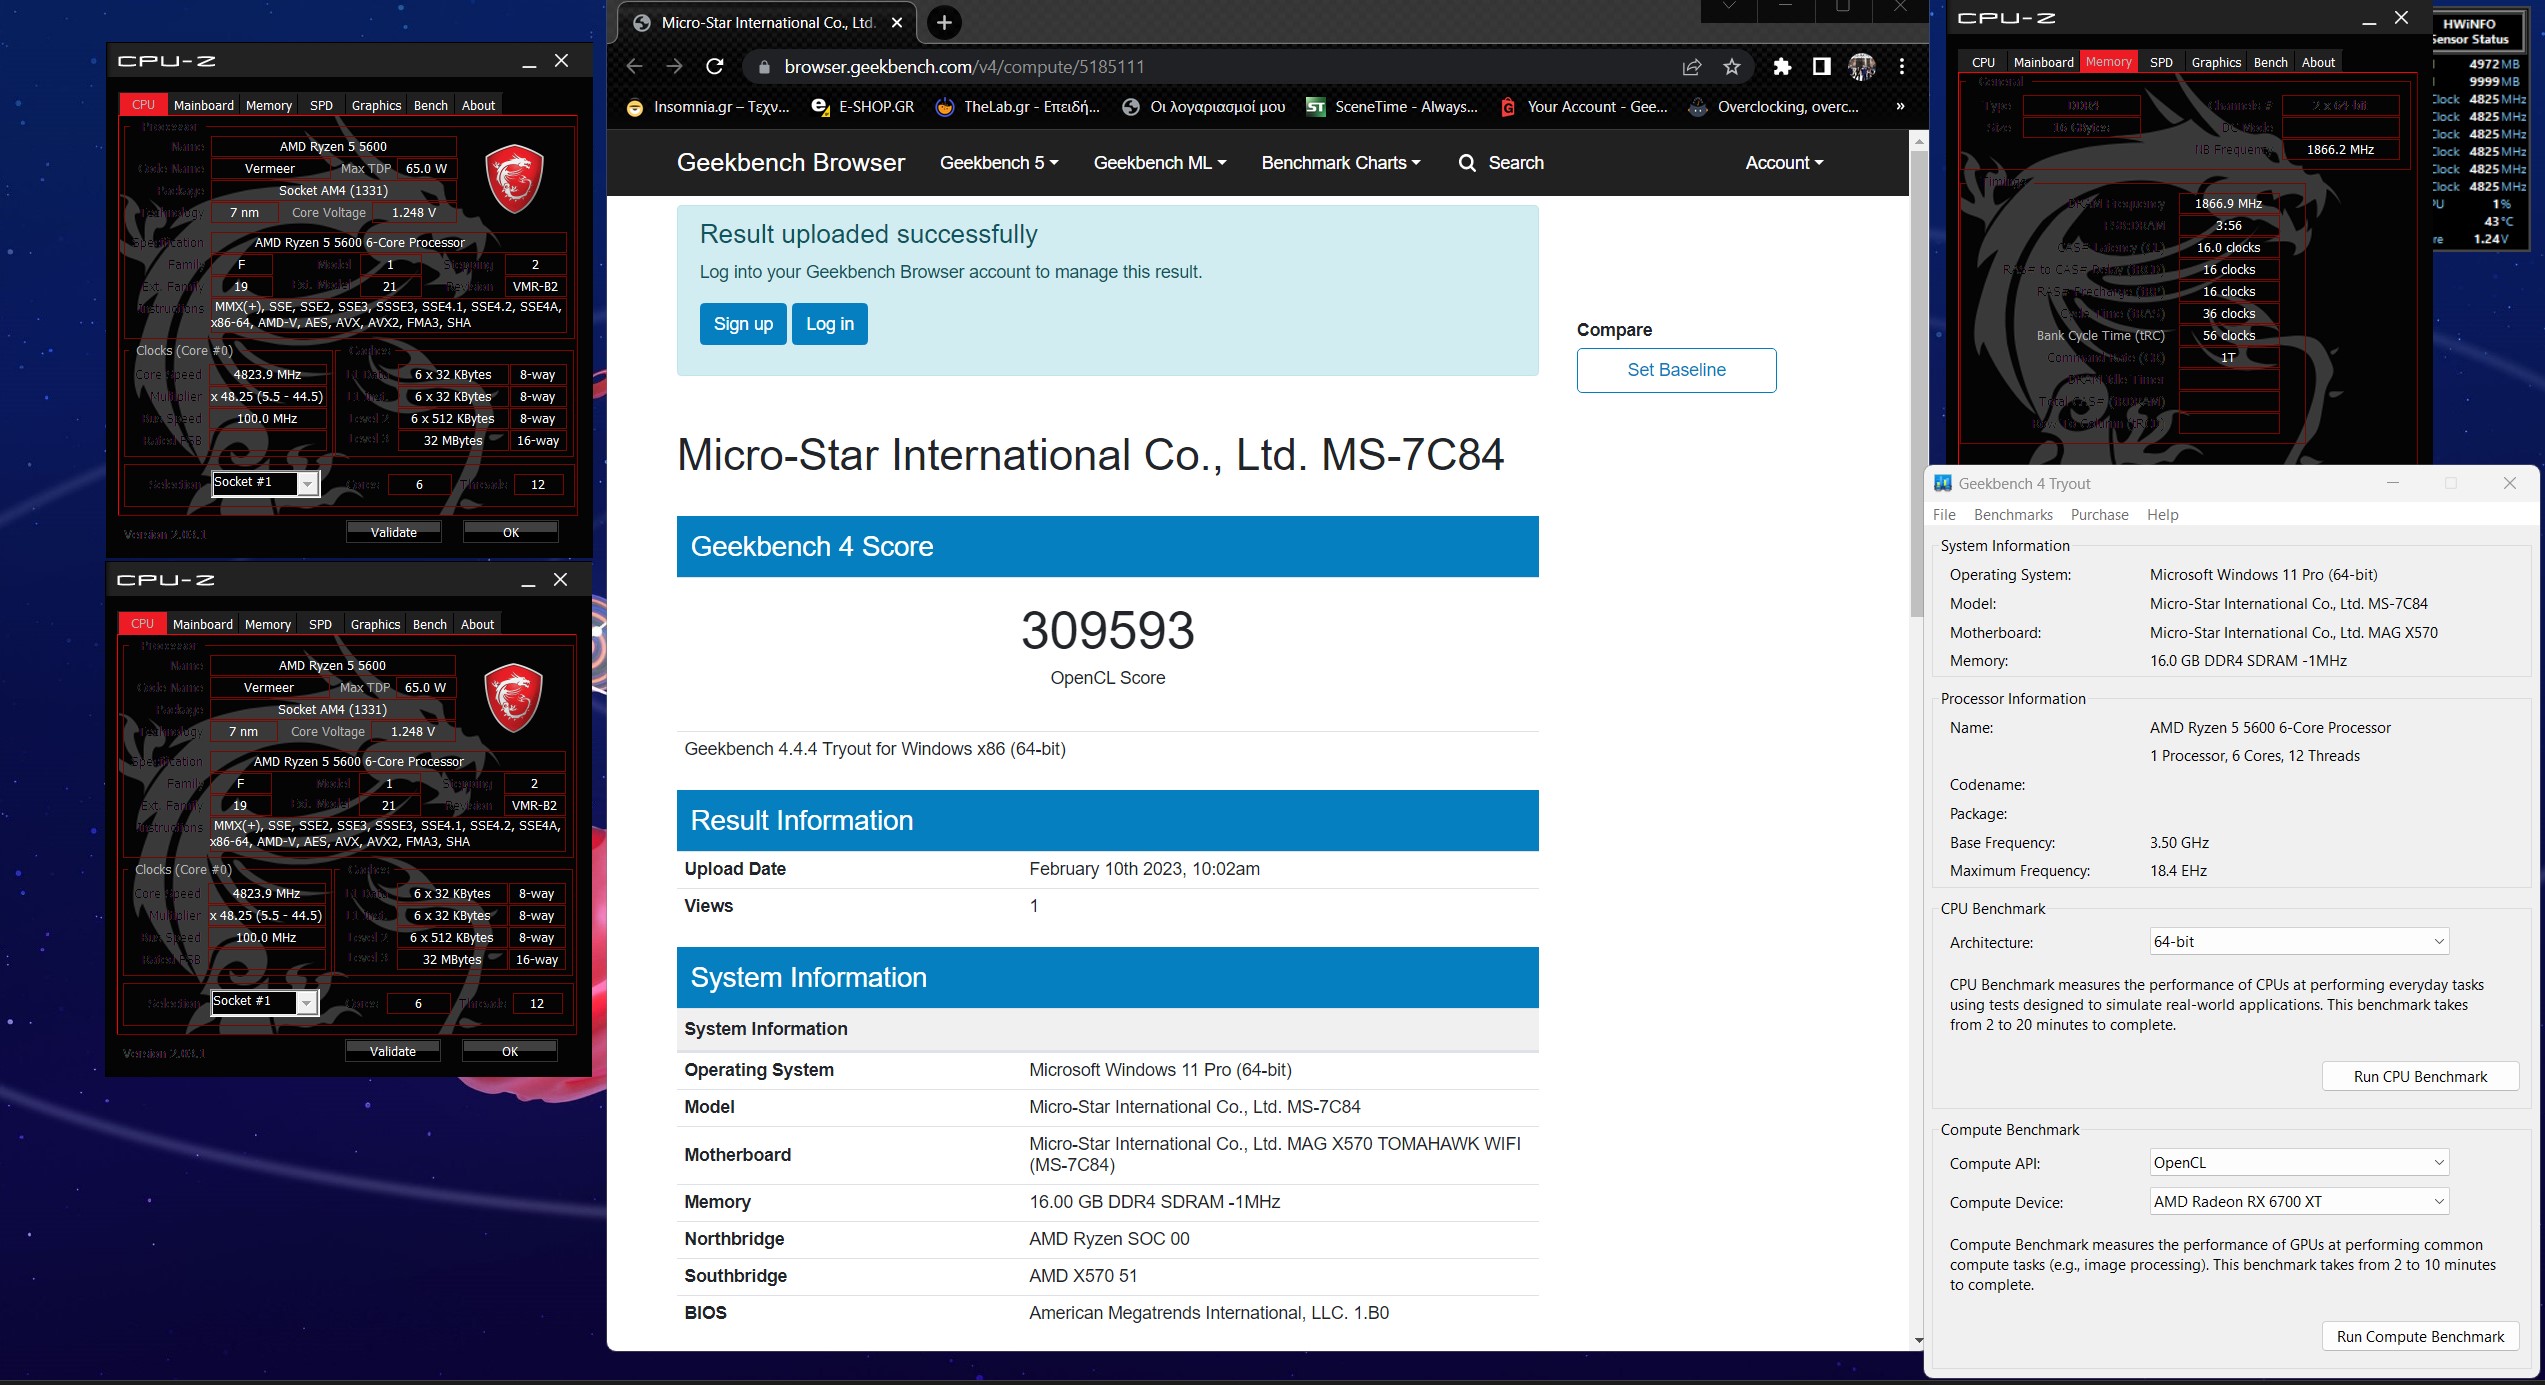
Task: Click Run Compute Benchmark button
Action: (x=2420, y=1336)
